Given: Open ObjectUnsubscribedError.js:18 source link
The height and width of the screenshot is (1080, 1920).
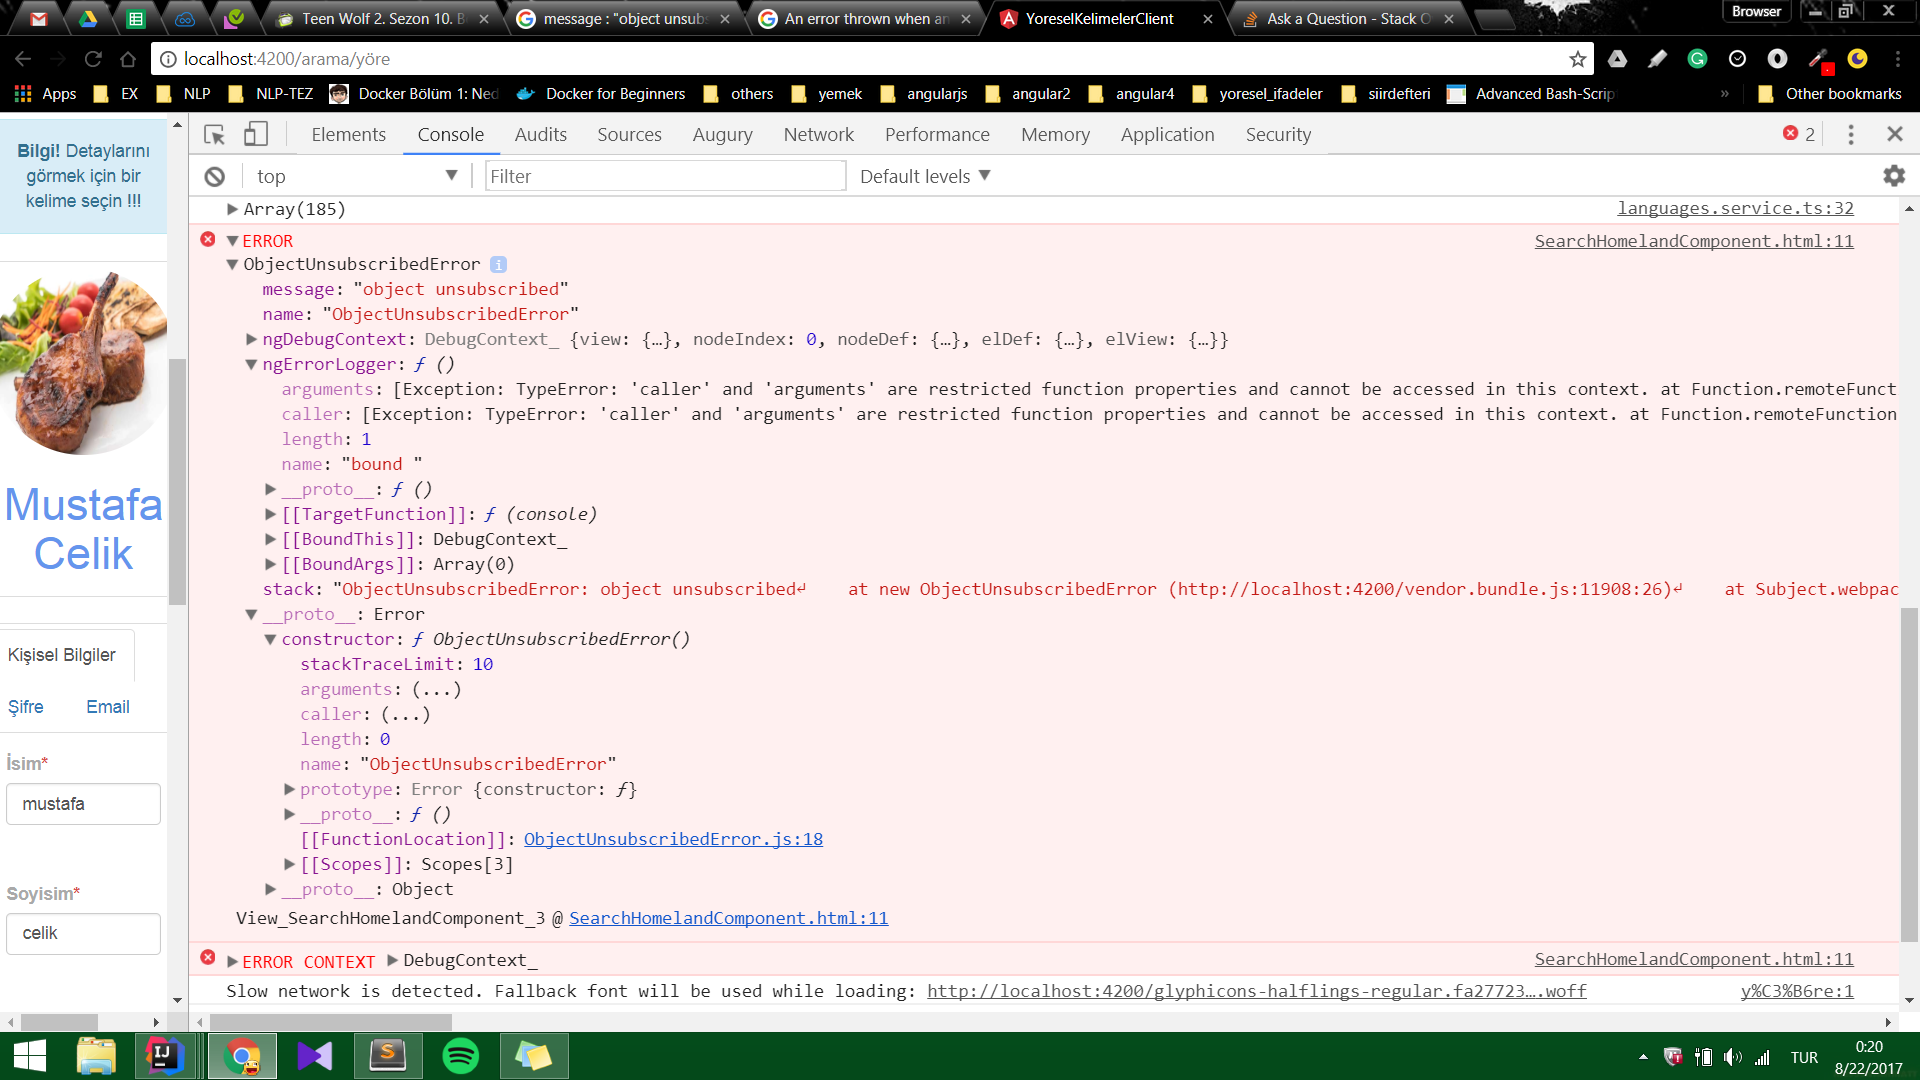Looking at the screenshot, I should pos(673,840).
